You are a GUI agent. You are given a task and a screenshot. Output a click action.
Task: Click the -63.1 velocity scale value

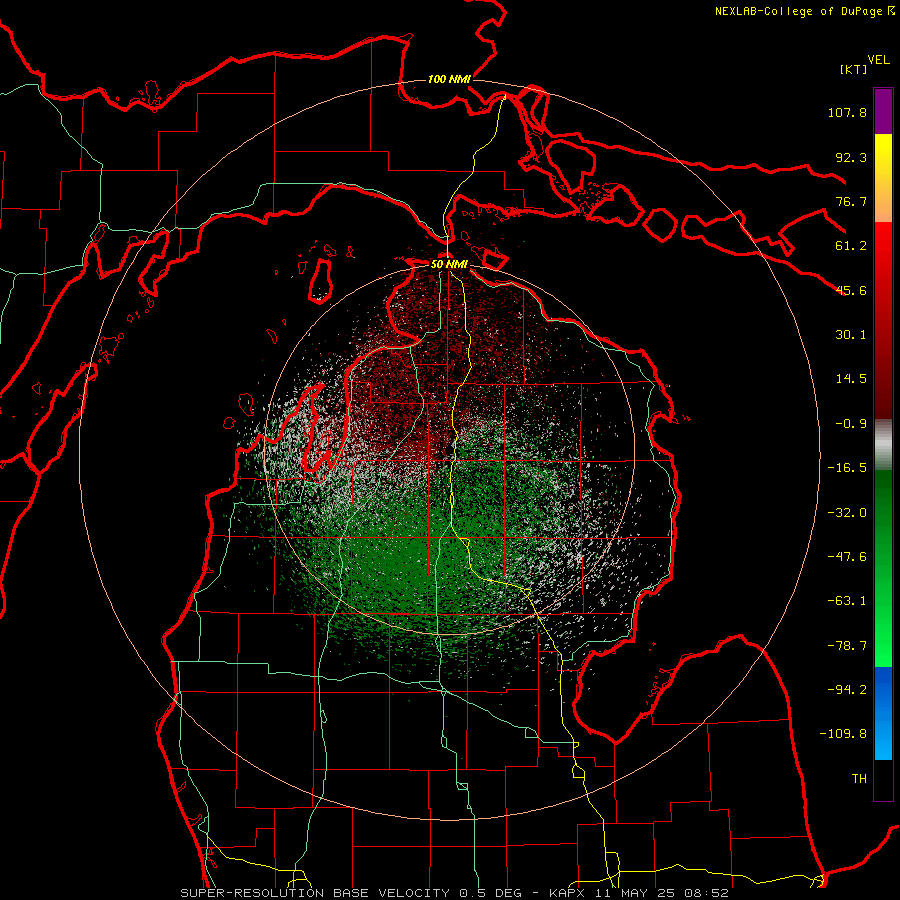[847, 601]
